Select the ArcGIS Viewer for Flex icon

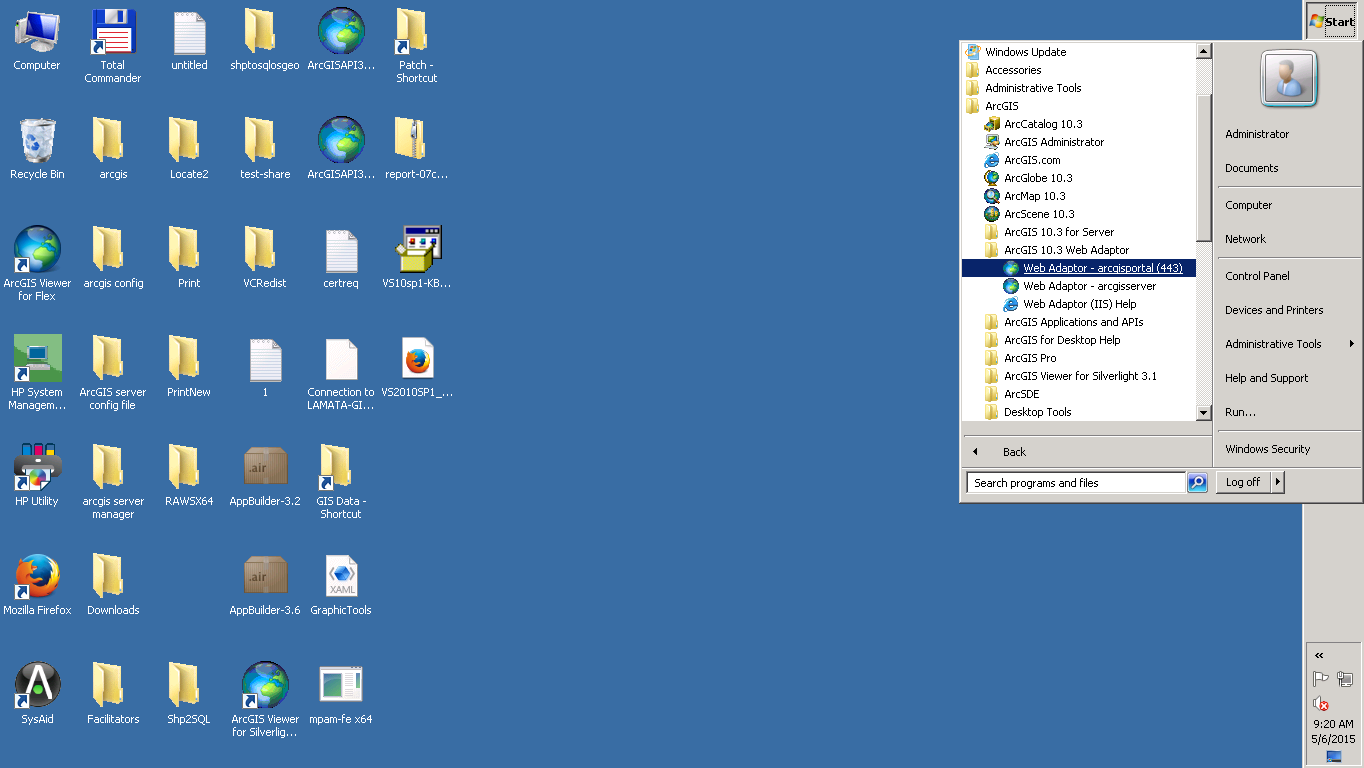coord(37,264)
